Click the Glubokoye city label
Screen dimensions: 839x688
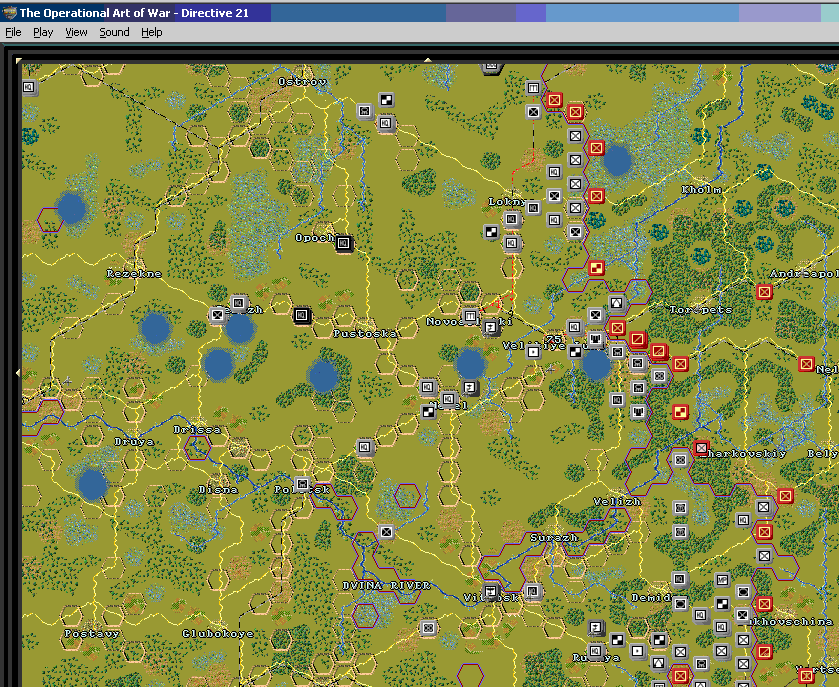click(x=218, y=633)
